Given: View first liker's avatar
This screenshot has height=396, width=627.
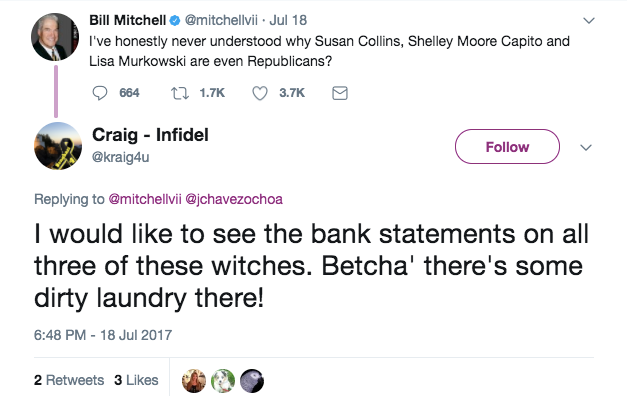Looking at the screenshot, I should pyautogui.click(x=194, y=380).
